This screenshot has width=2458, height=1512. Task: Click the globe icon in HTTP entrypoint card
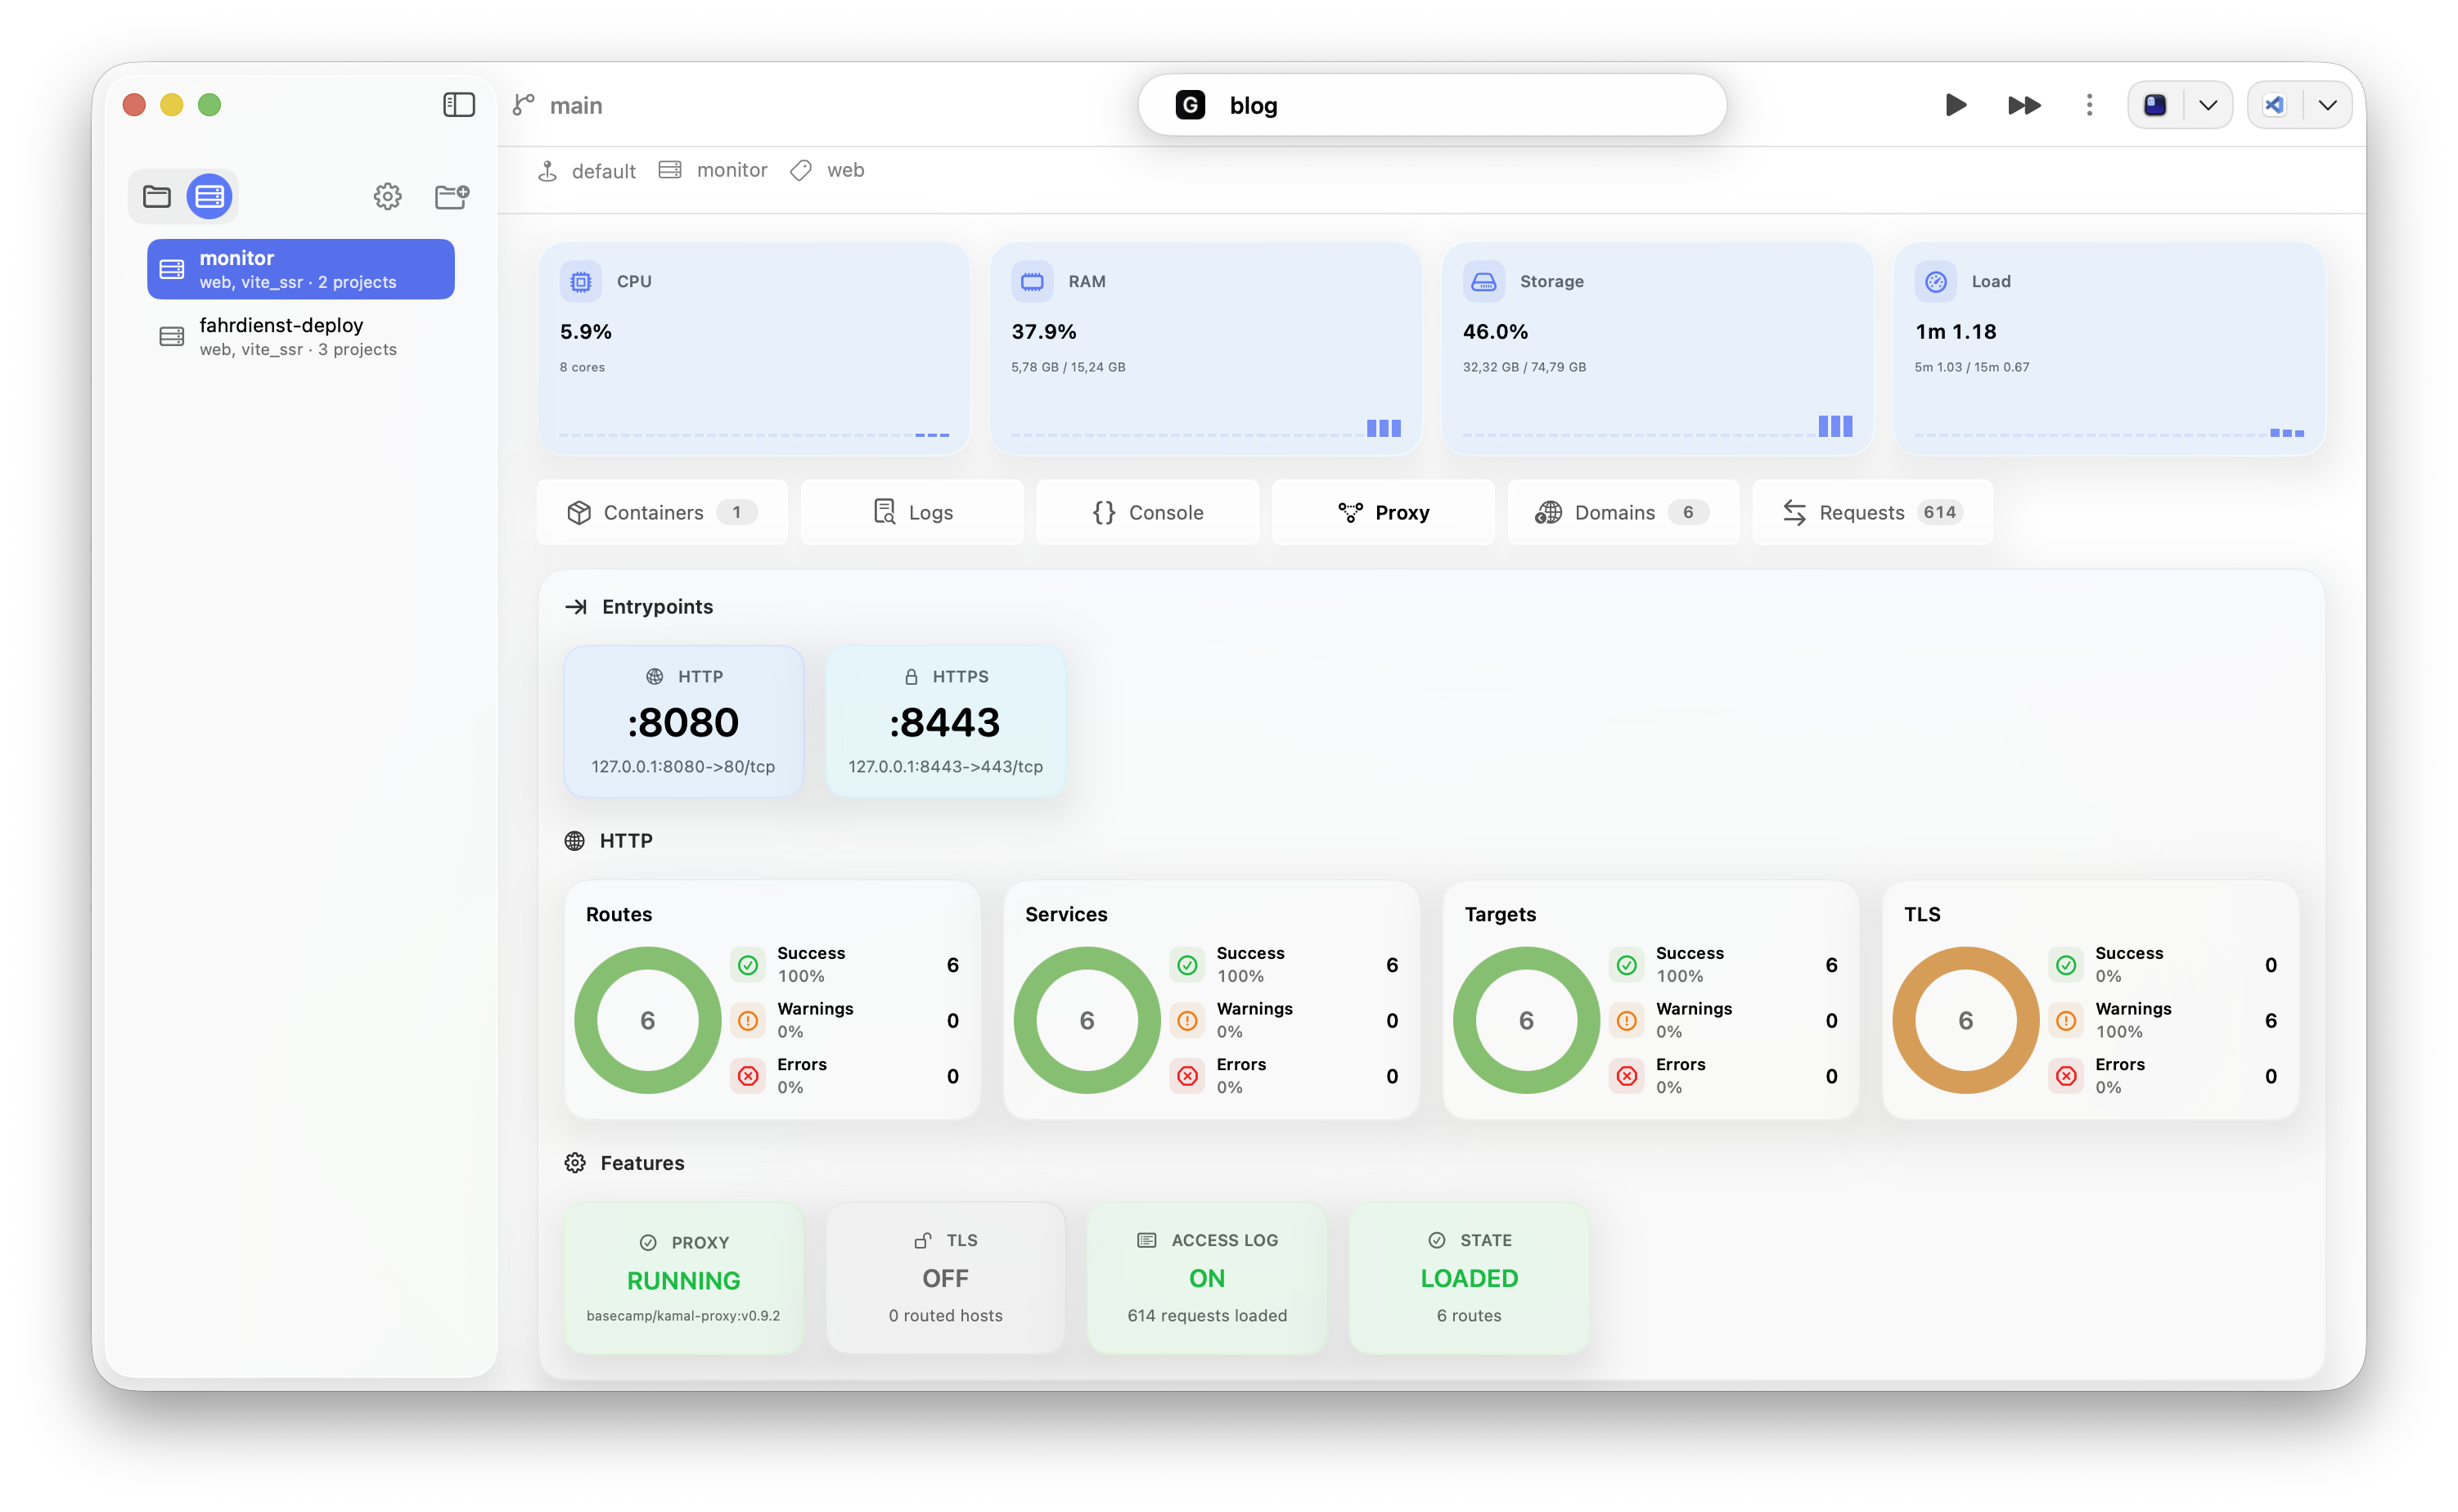tap(655, 677)
